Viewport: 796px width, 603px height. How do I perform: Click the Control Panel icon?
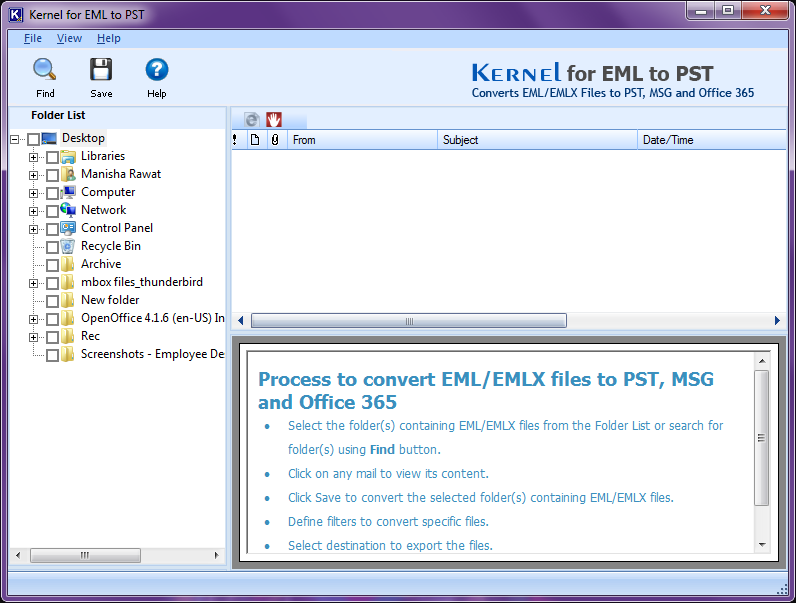[68, 228]
